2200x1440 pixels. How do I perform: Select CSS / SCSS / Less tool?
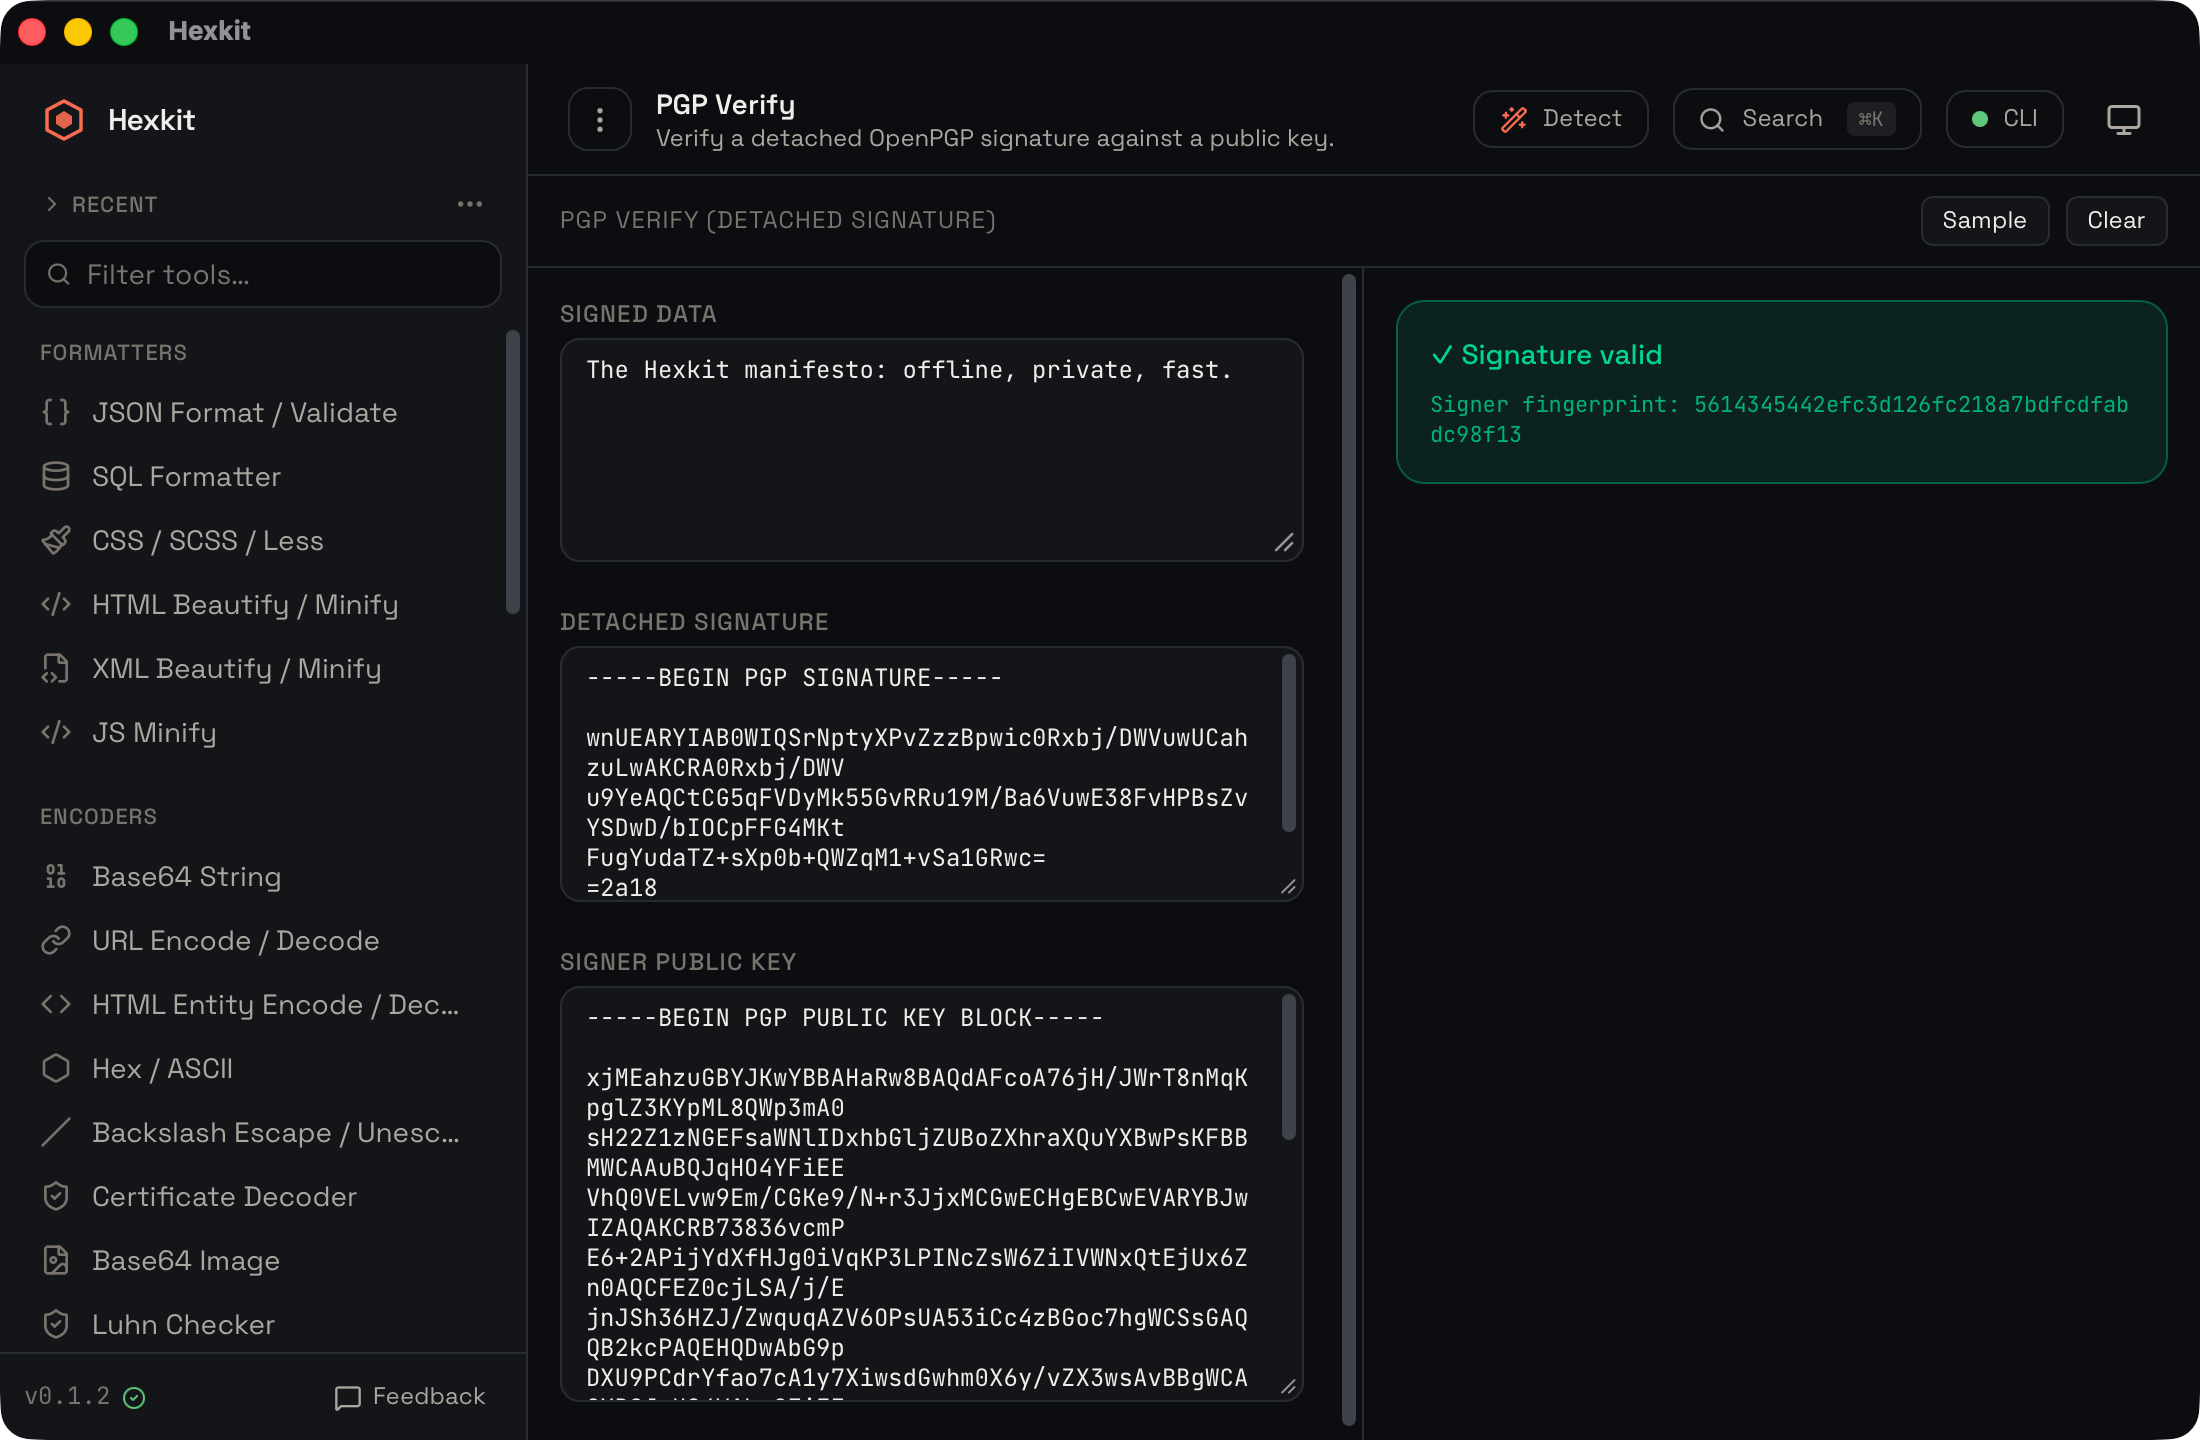tap(262, 540)
